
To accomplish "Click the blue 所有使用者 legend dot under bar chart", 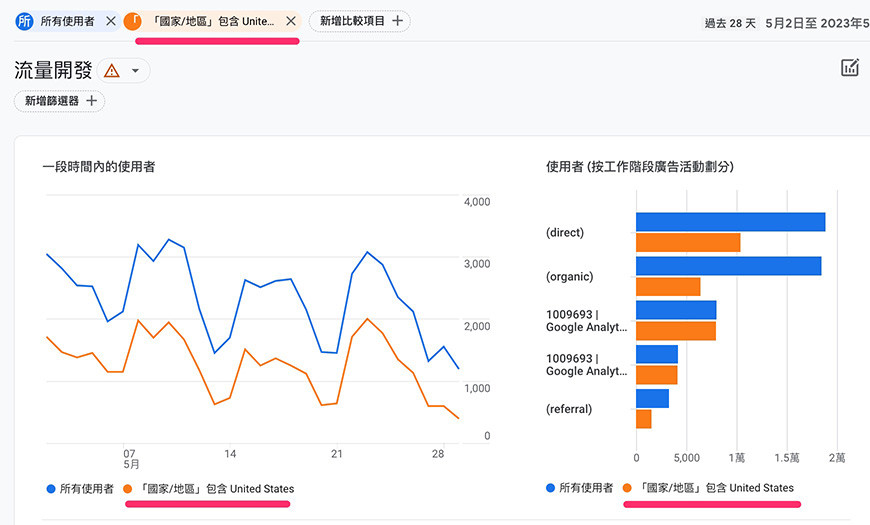I will point(550,488).
